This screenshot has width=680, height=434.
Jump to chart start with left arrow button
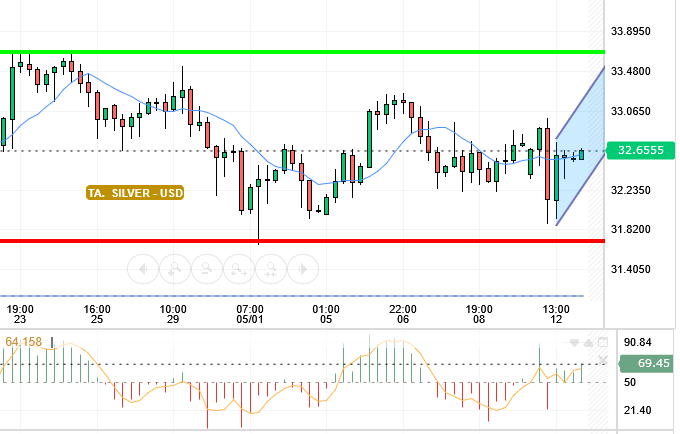(x=143, y=269)
